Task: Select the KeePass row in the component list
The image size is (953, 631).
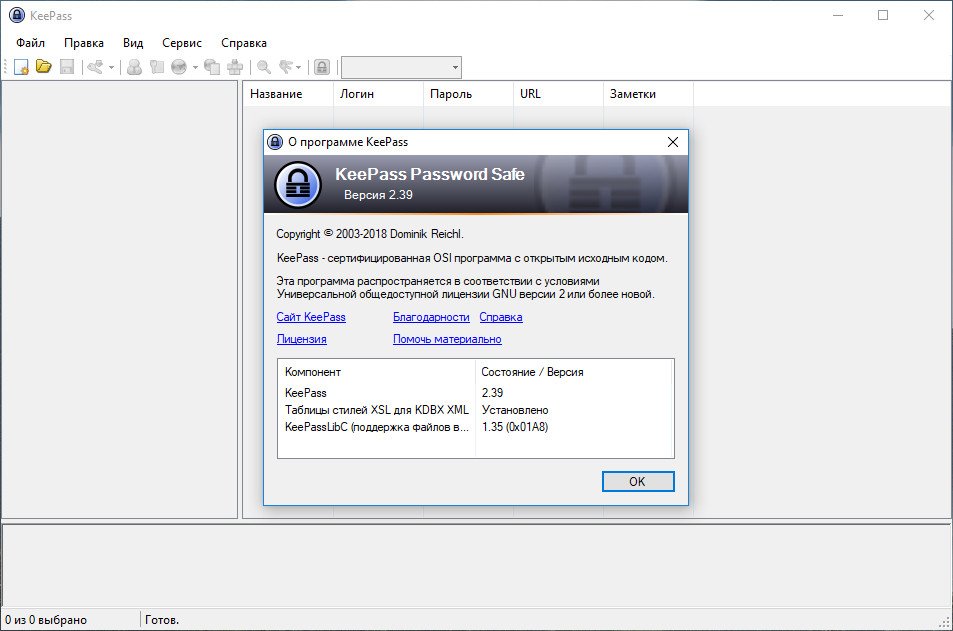Action: click(475, 393)
